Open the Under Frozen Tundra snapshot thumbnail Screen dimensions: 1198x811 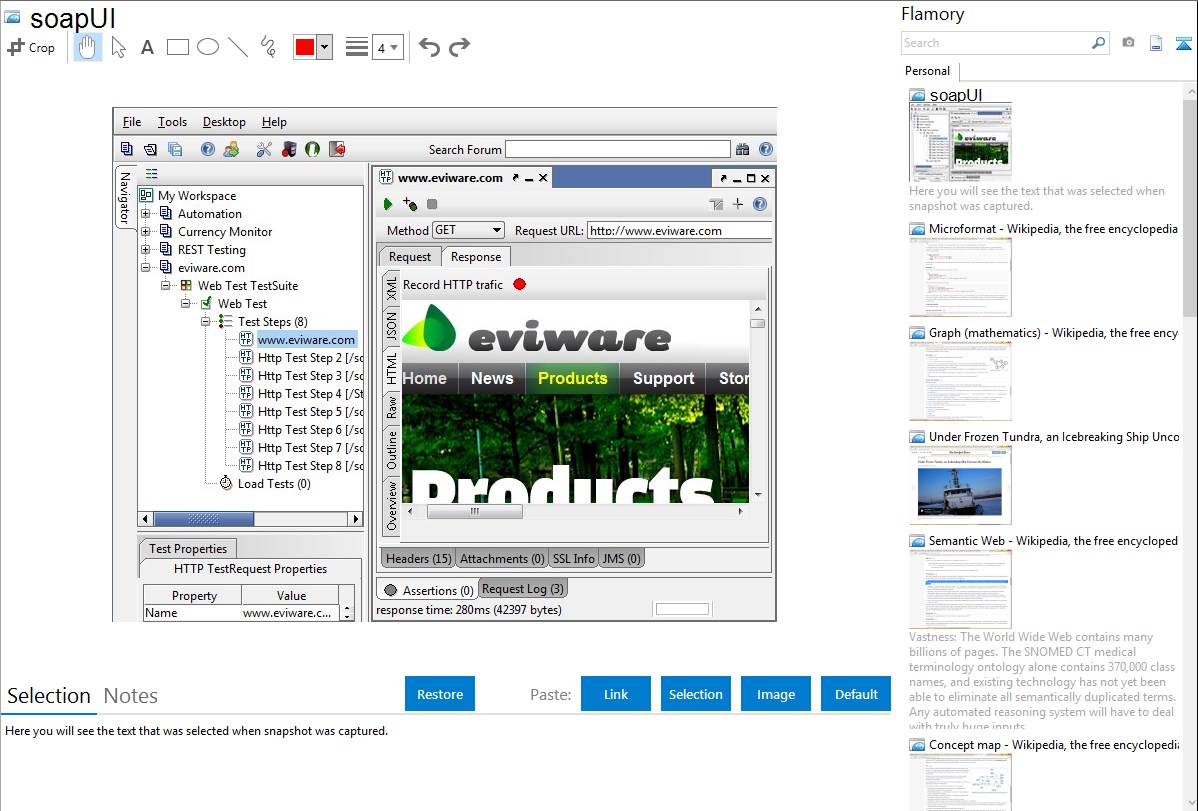pyautogui.click(x=960, y=485)
